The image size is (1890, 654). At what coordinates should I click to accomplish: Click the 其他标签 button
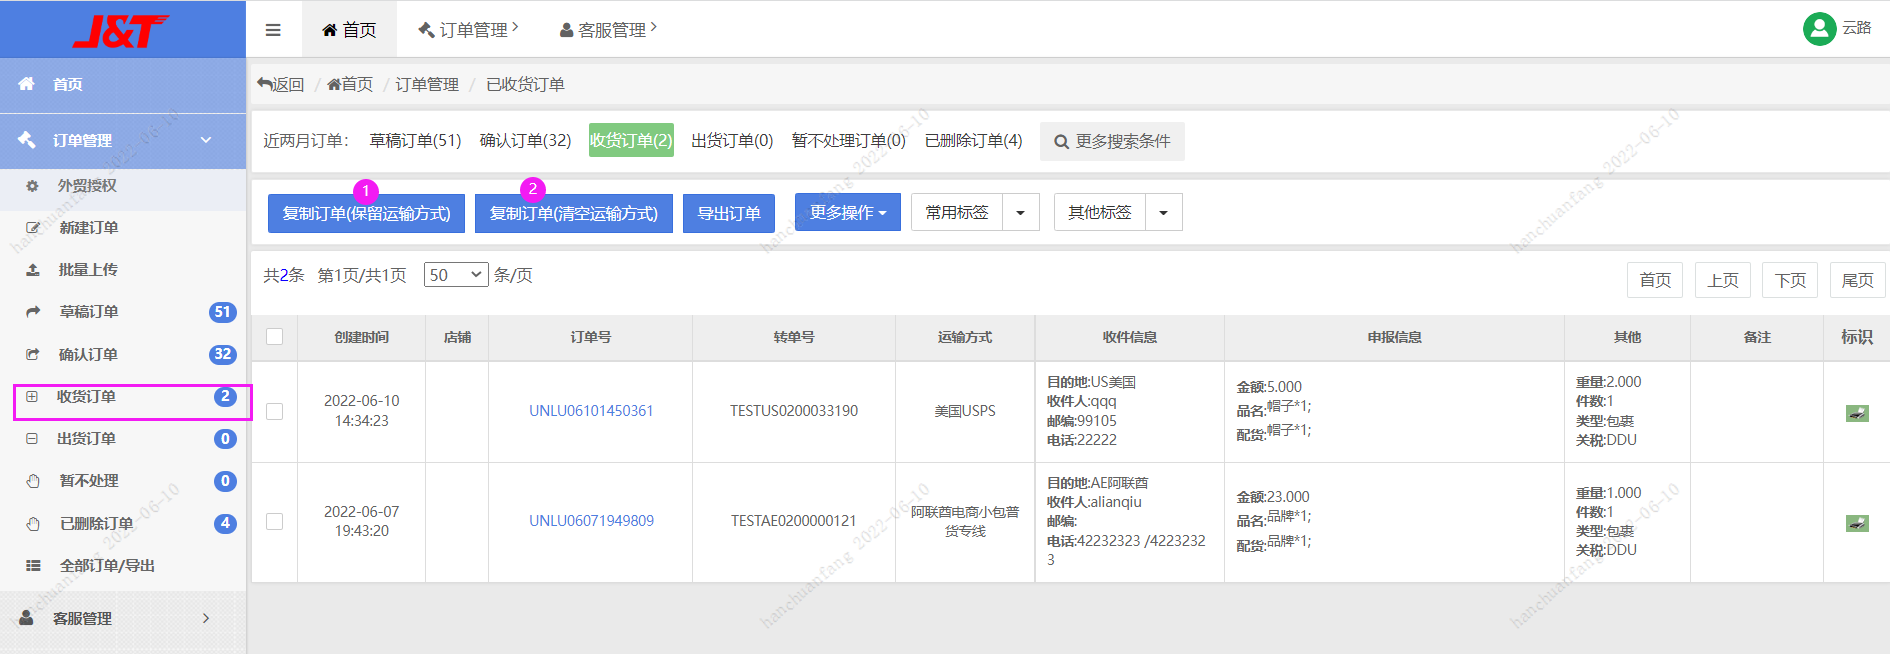[x=1100, y=212]
